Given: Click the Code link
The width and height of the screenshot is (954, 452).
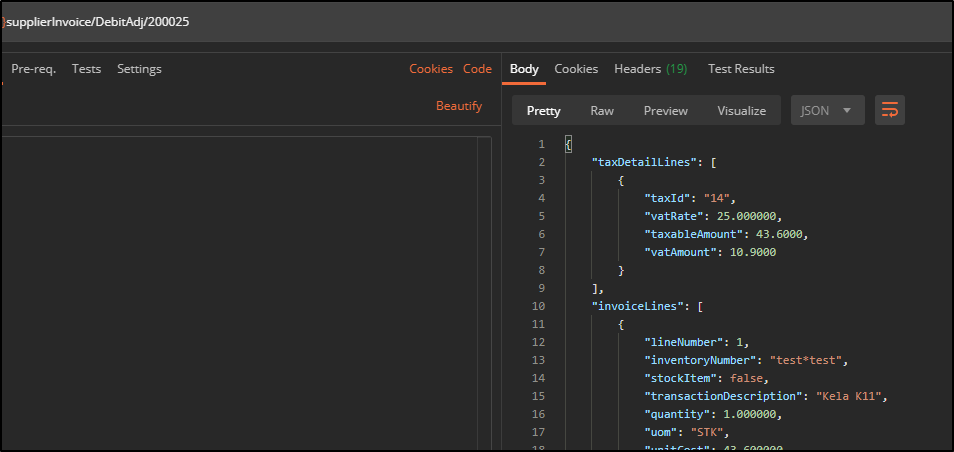Looking at the screenshot, I should (477, 69).
